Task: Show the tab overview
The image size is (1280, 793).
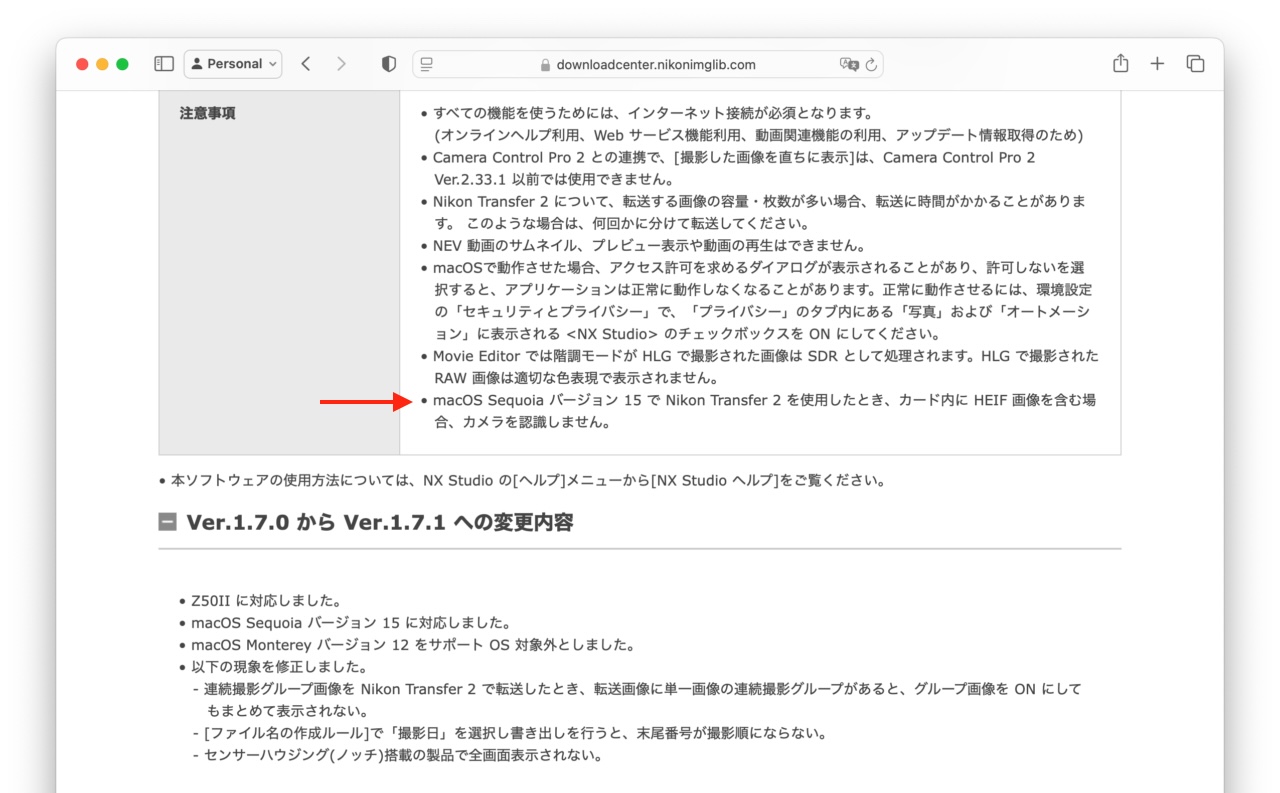Action: 1195,64
